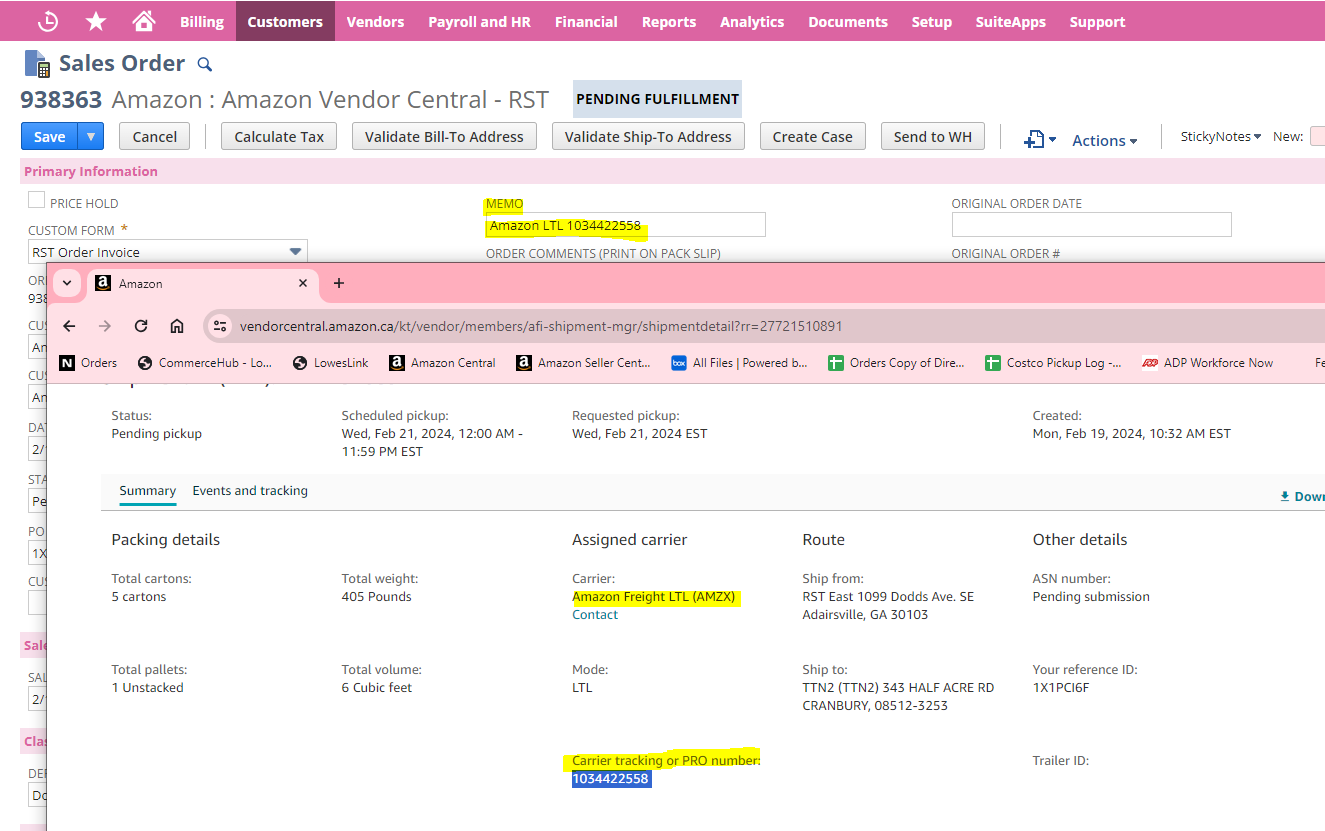Screen dimensions: 1325x831
Task: Open the Orders bookmark
Action: pyautogui.click(x=88, y=363)
